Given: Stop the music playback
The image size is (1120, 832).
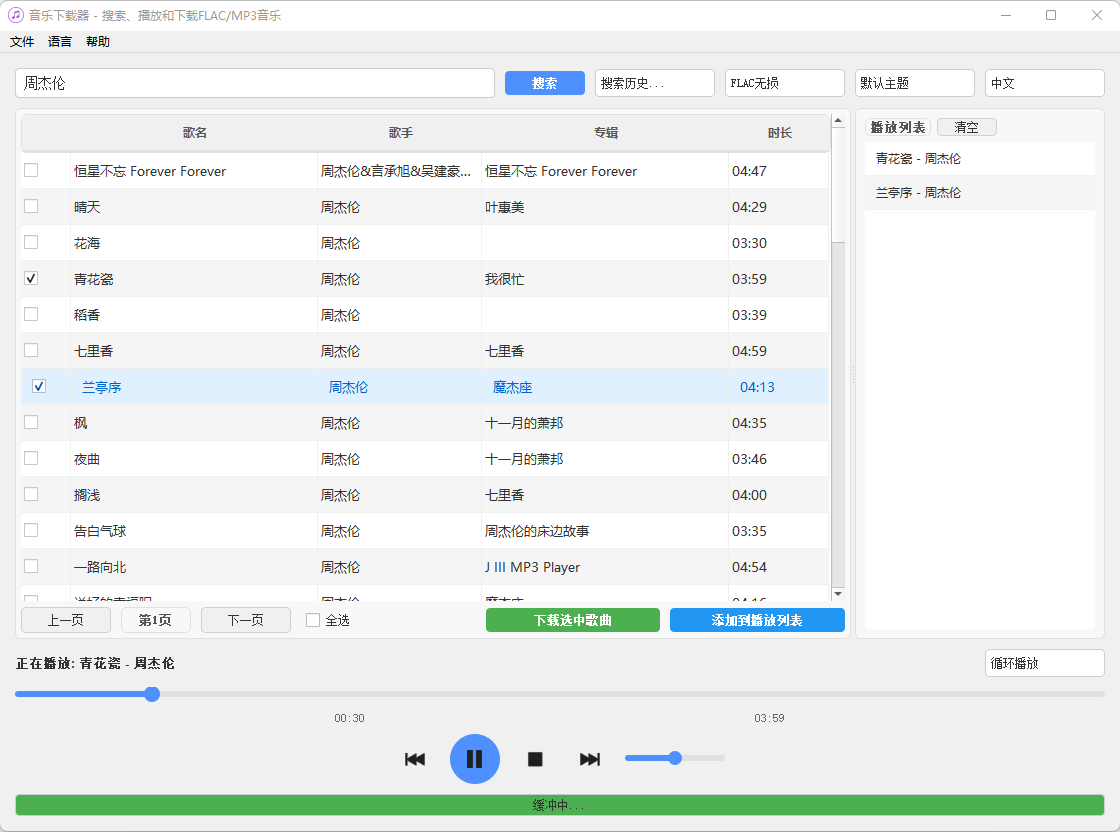Looking at the screenshot, I should [535, 760].
